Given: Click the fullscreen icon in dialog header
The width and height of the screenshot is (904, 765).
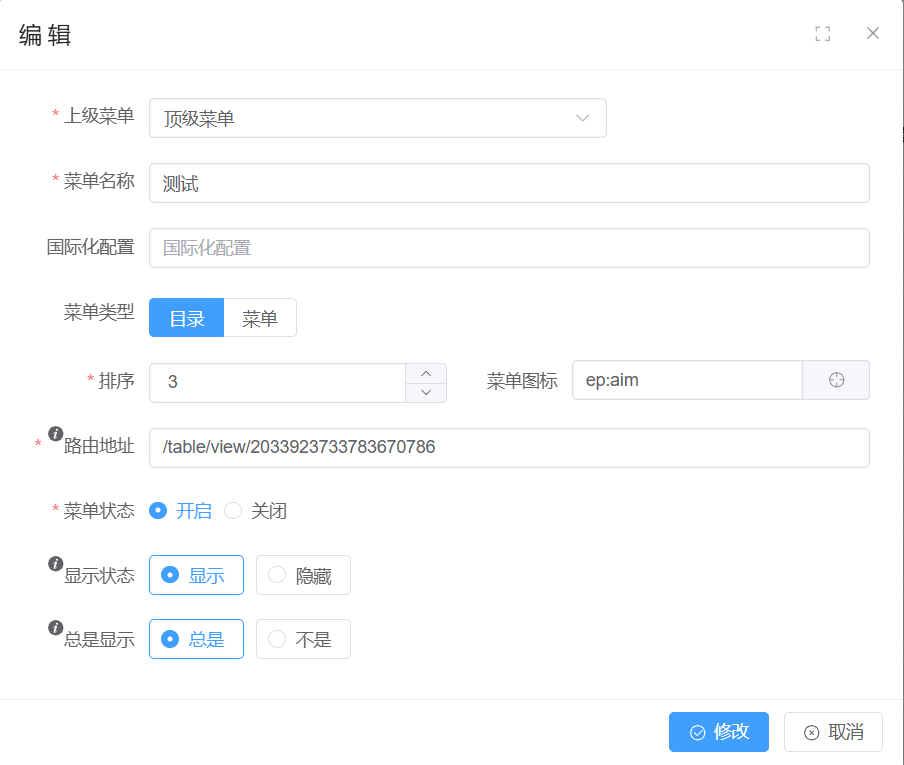Looking at the screenshot, I should pyautogui.click(x=823, y=34).
